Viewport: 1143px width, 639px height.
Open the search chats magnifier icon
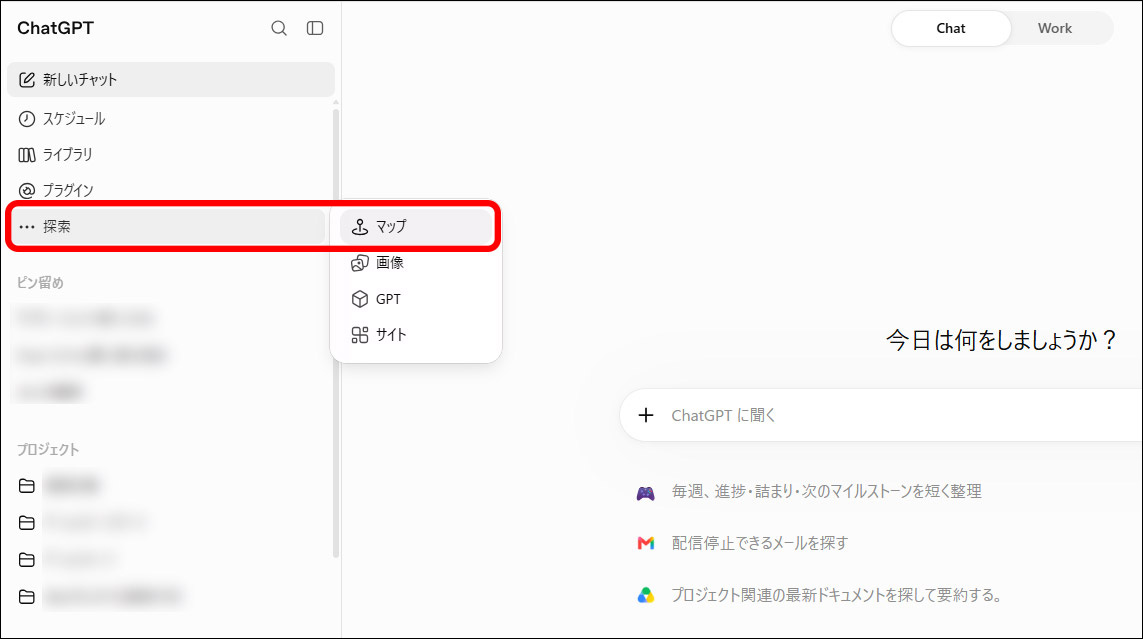click(278, 28)
